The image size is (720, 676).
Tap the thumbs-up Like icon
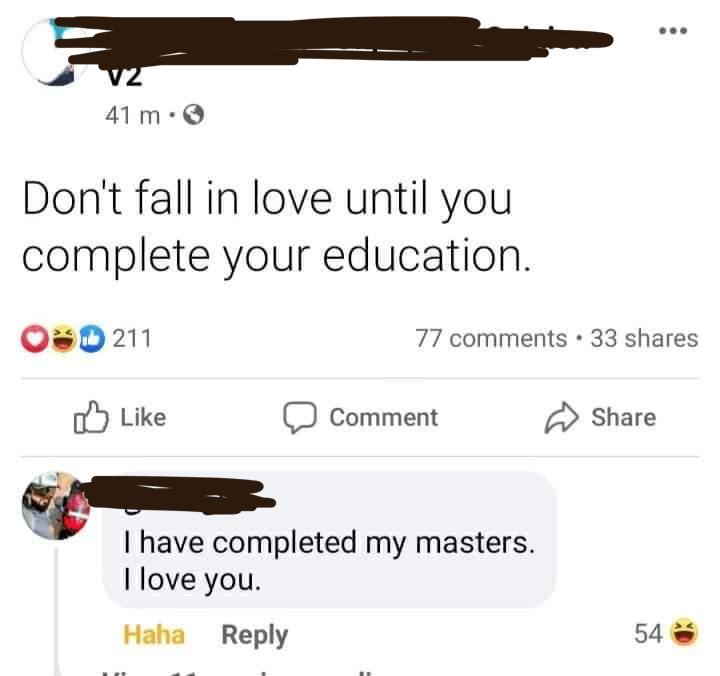pyautogui.click(x=91, y=417)
